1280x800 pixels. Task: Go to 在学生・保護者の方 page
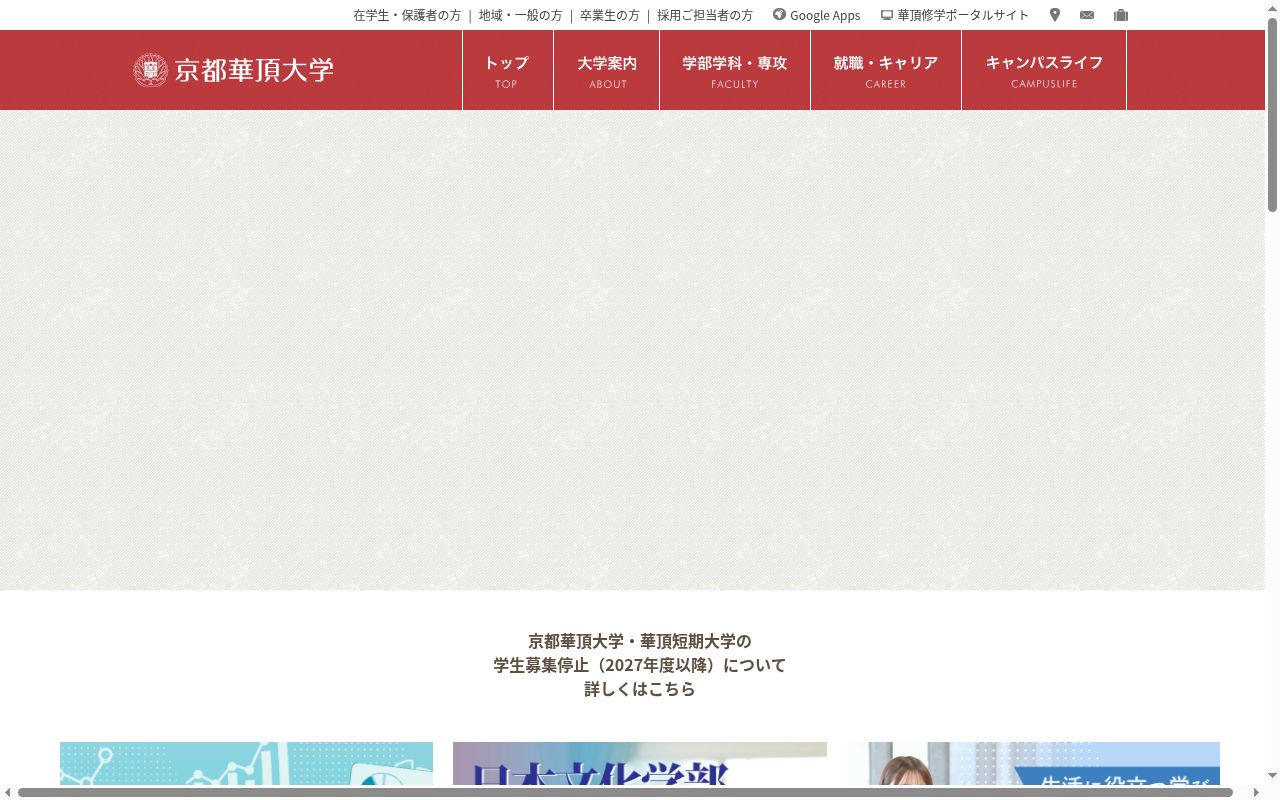click(x=407, y=15)
